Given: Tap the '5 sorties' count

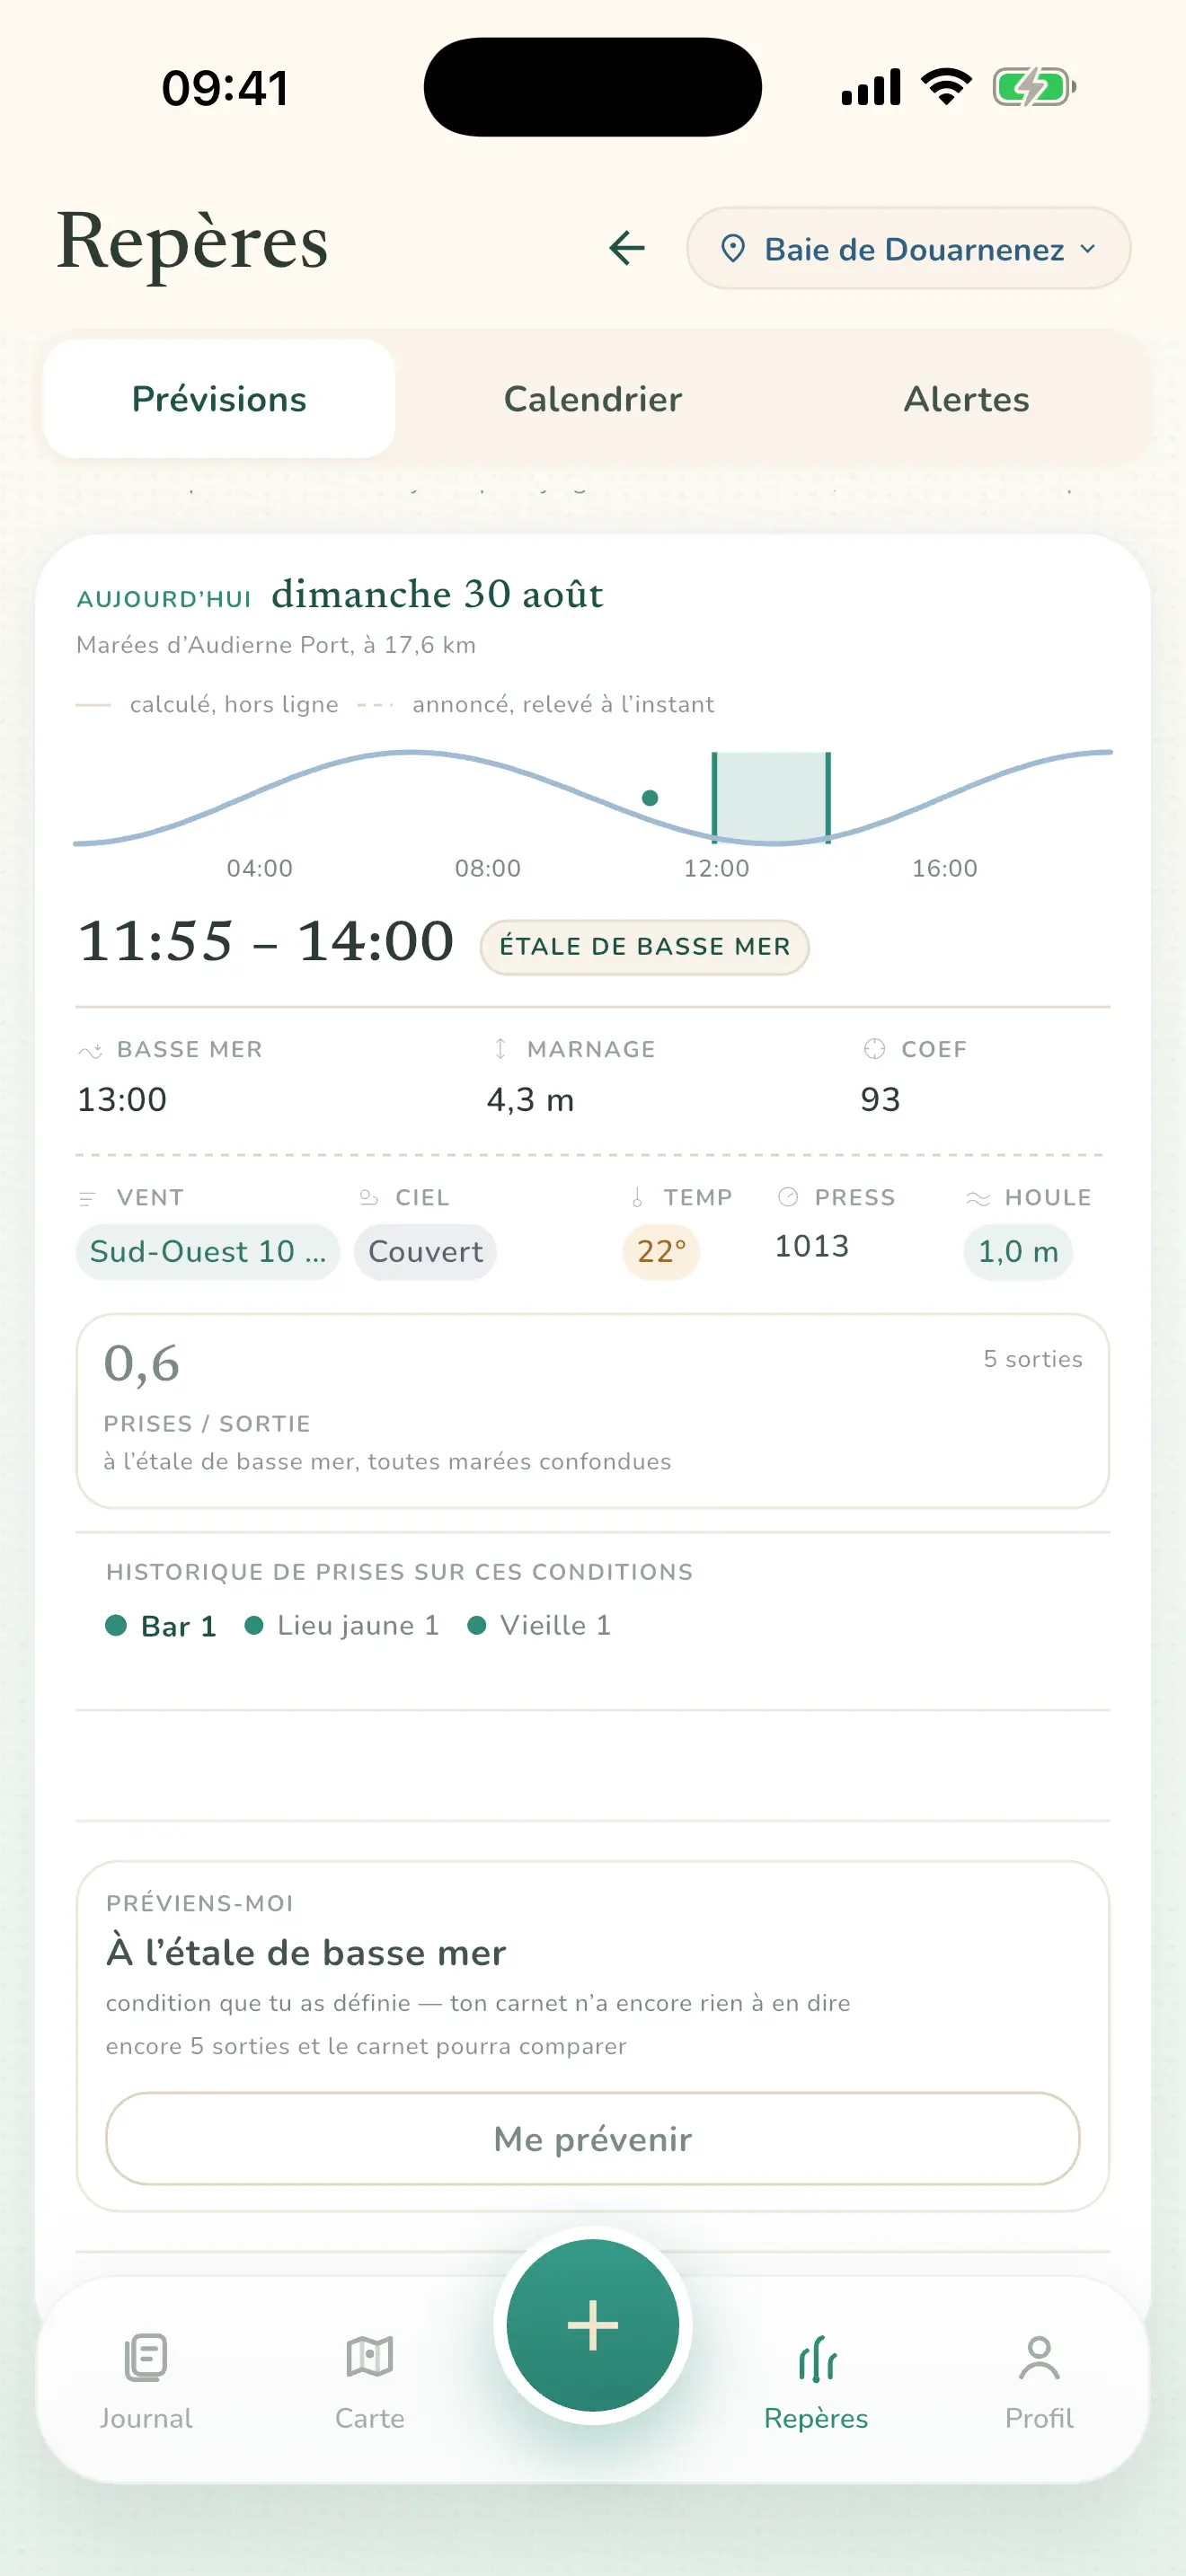Looking at the screenshot, I should 1032,1358.
